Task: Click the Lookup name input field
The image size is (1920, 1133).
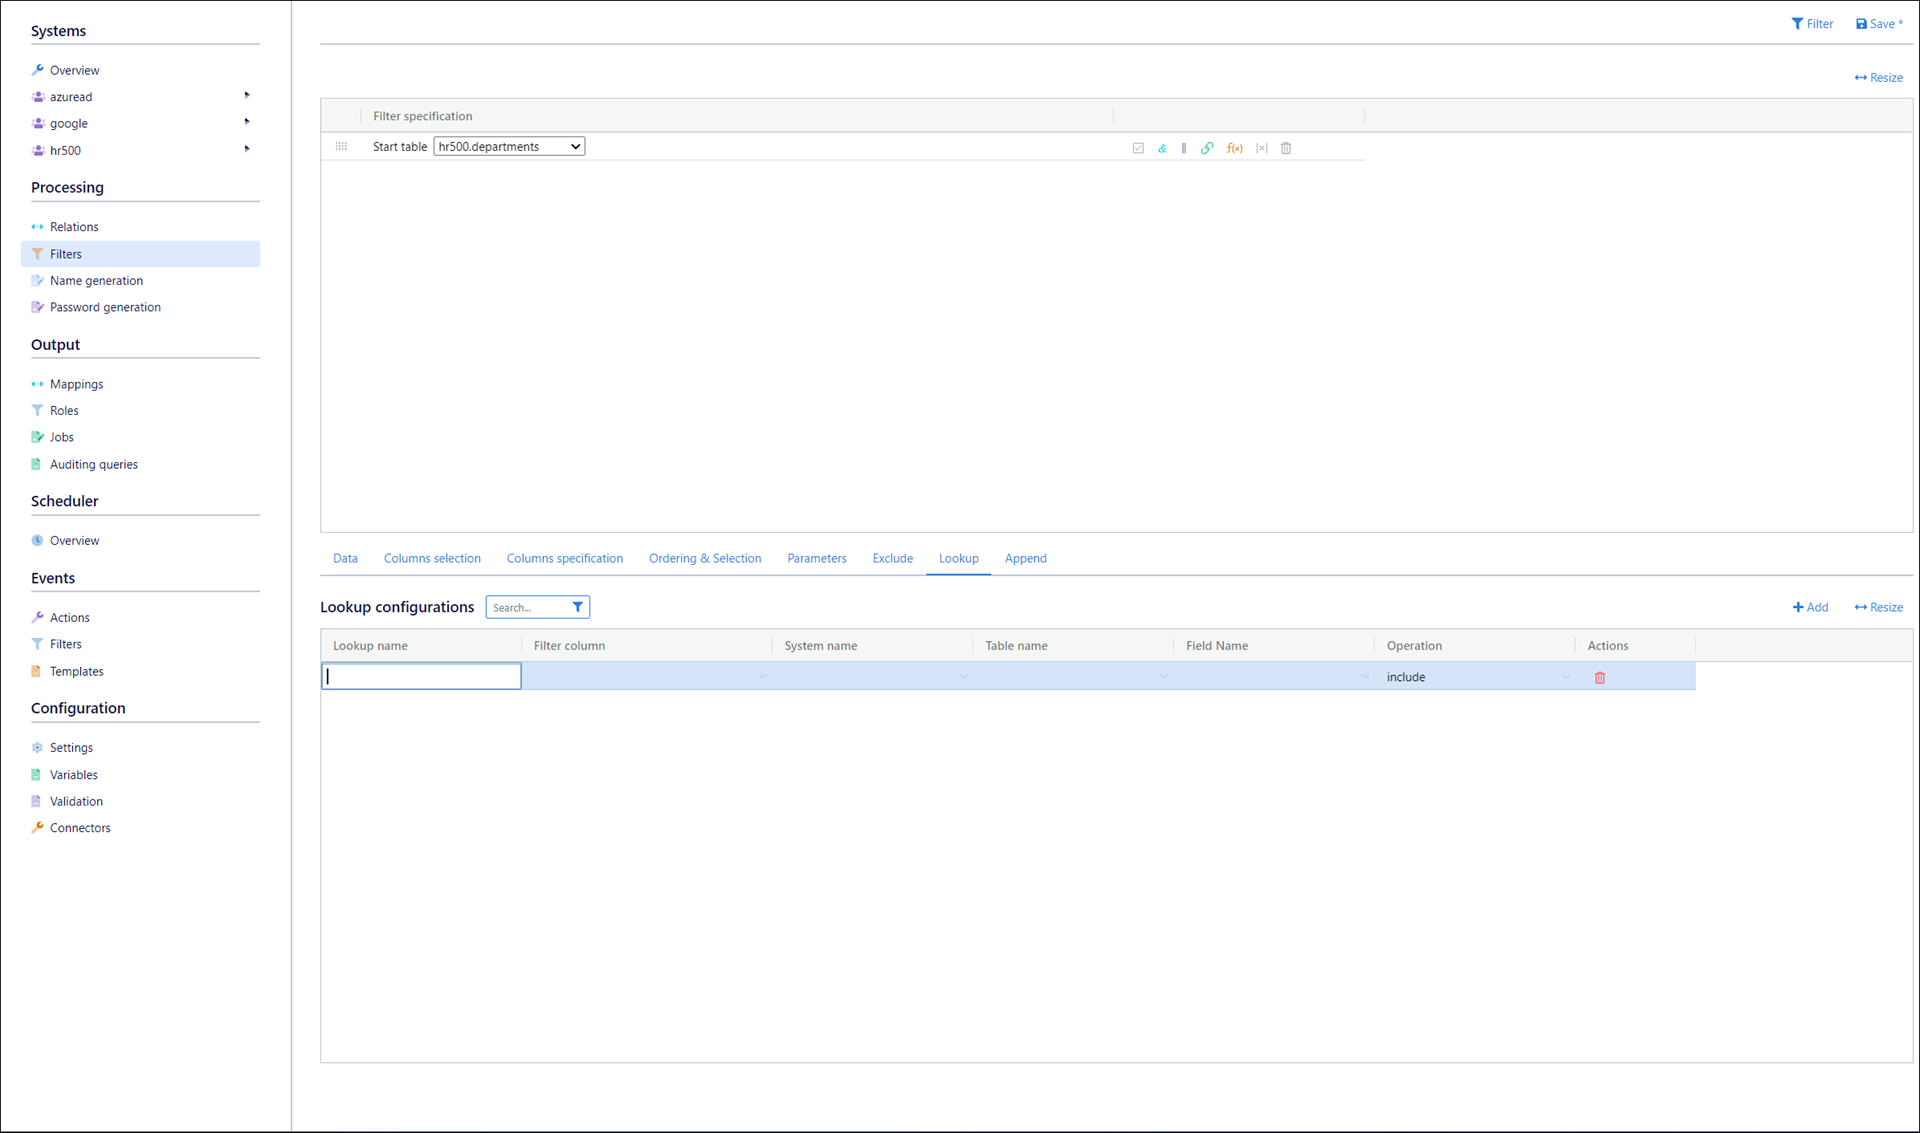Action: tap(421, 677)
